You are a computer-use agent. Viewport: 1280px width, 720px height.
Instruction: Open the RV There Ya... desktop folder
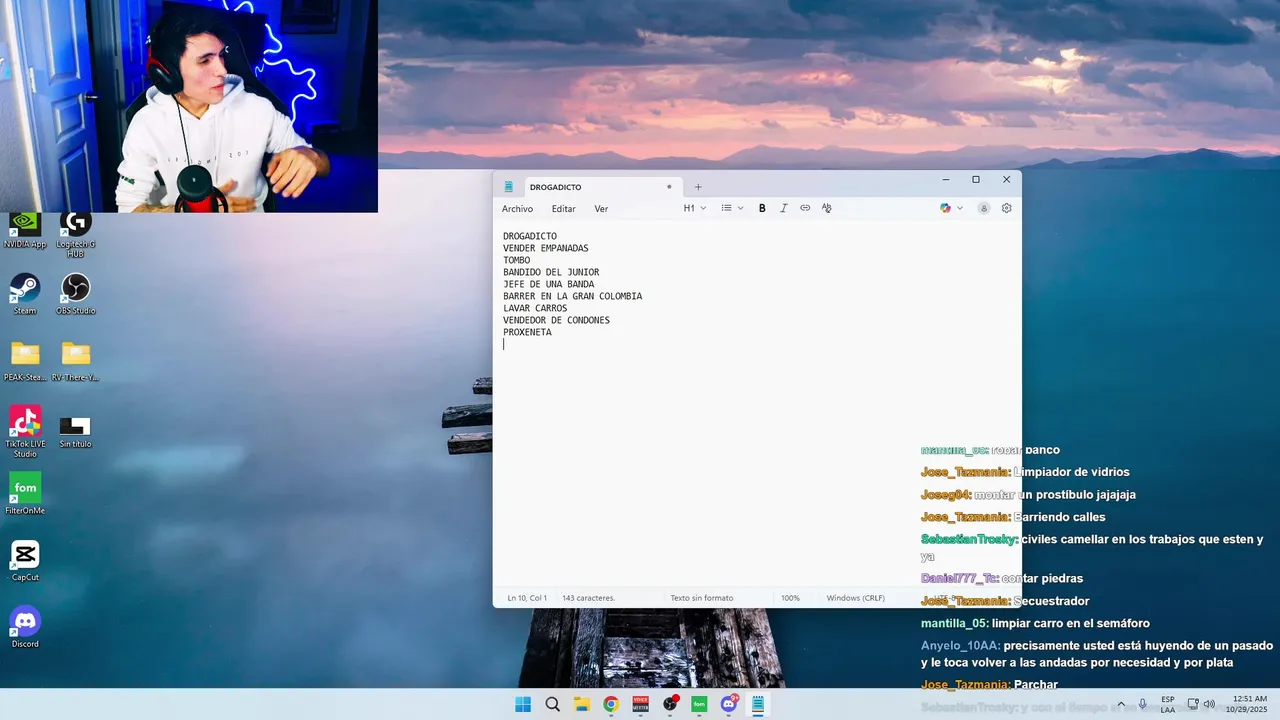(75, 361)
